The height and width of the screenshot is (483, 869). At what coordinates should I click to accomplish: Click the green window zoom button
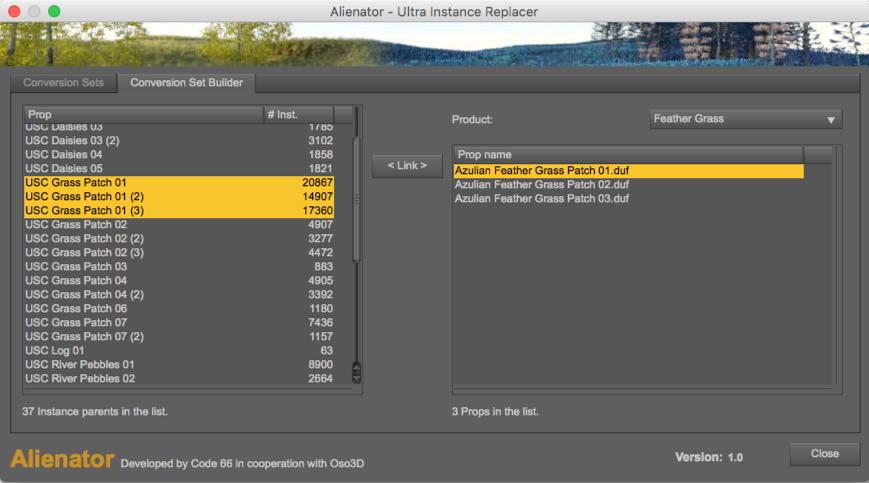click(x=54, y=11)
